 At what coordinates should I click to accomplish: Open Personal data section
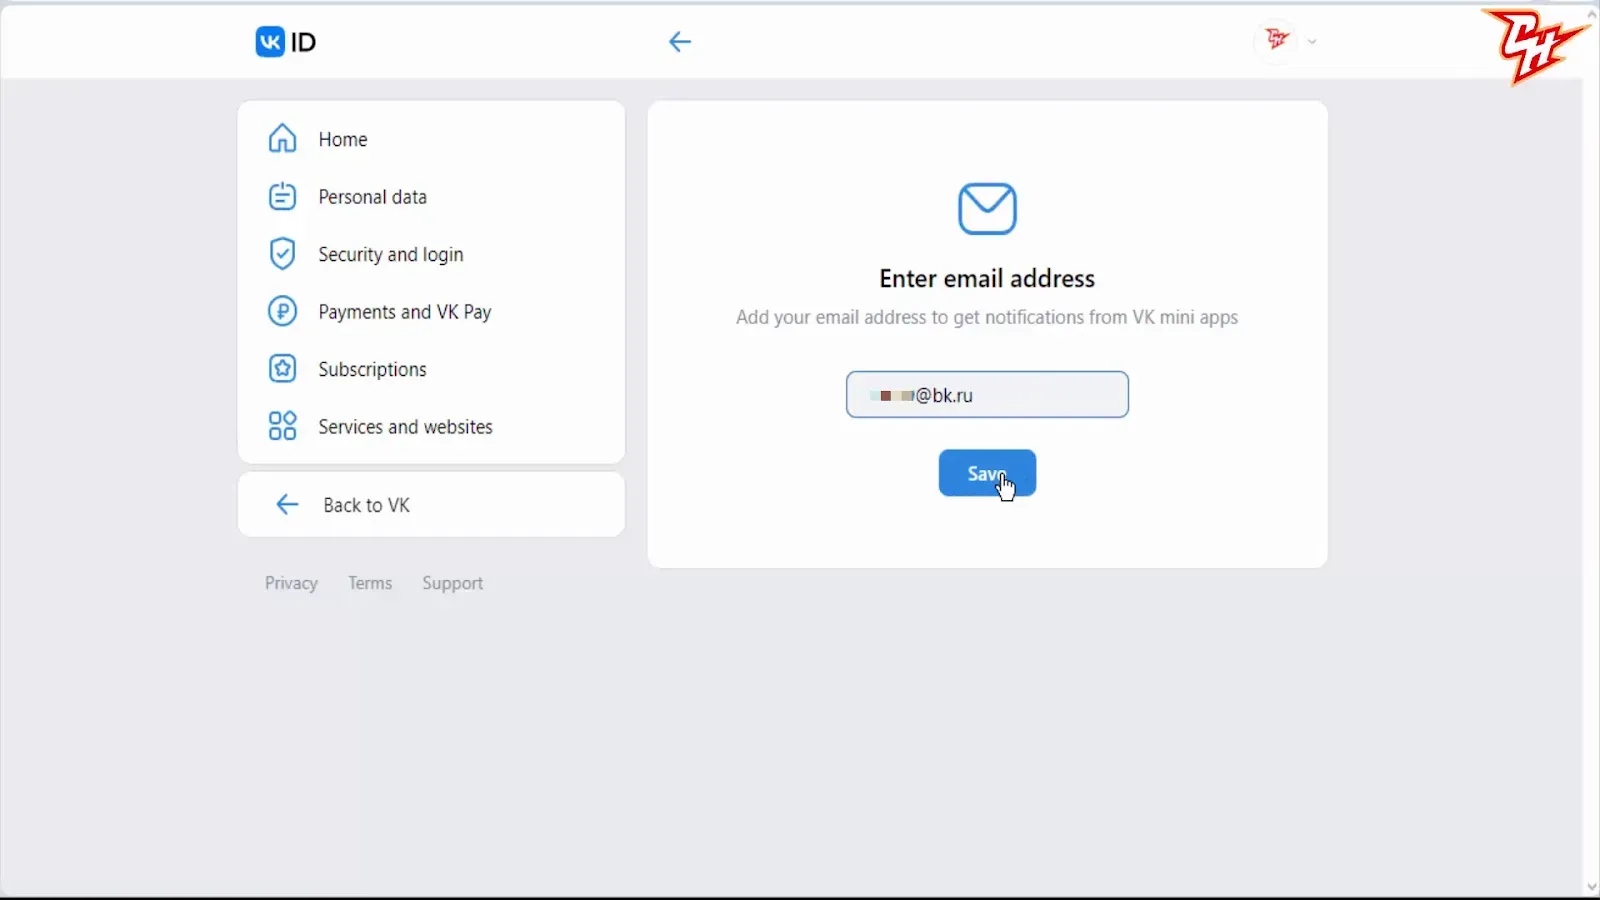tap(431, 197)
